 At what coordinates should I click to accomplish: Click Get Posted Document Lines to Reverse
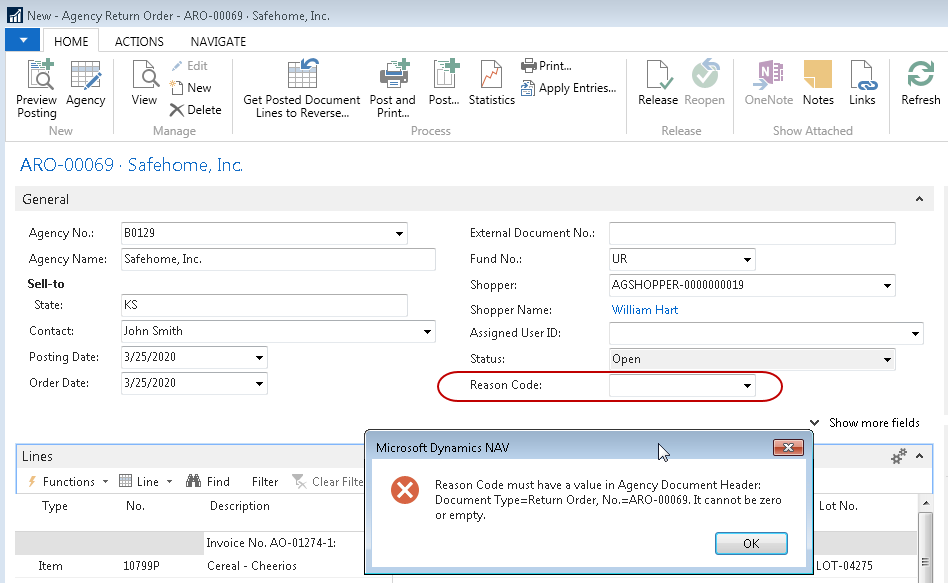302,89
